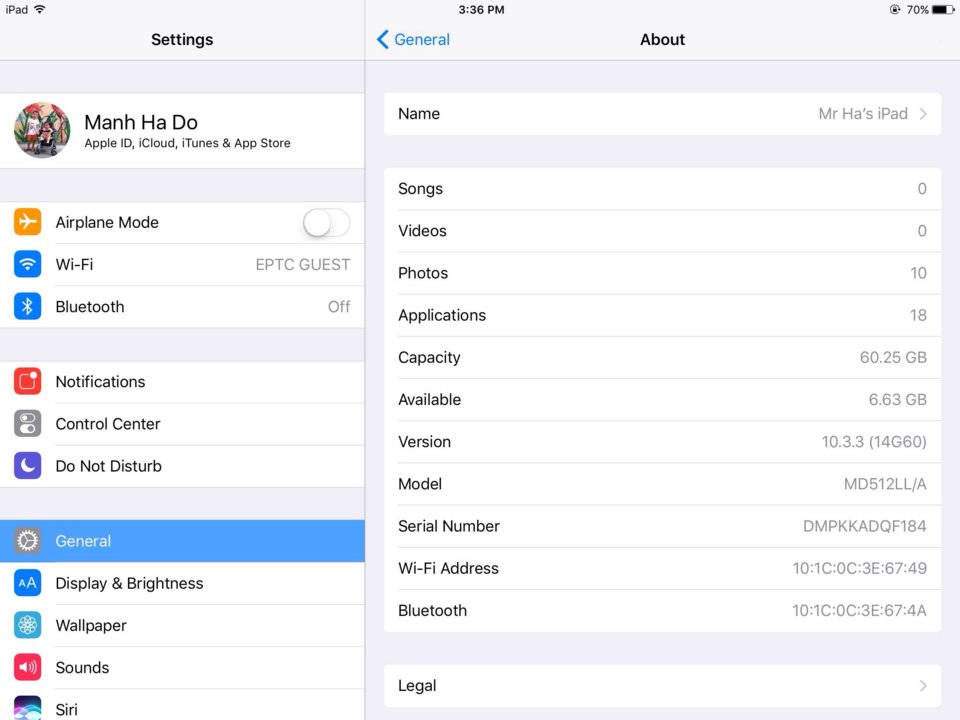Tap the Do Not Disturb moon icon
The height and width of the screenshot is (720, 960).
(x=28, y=466)
